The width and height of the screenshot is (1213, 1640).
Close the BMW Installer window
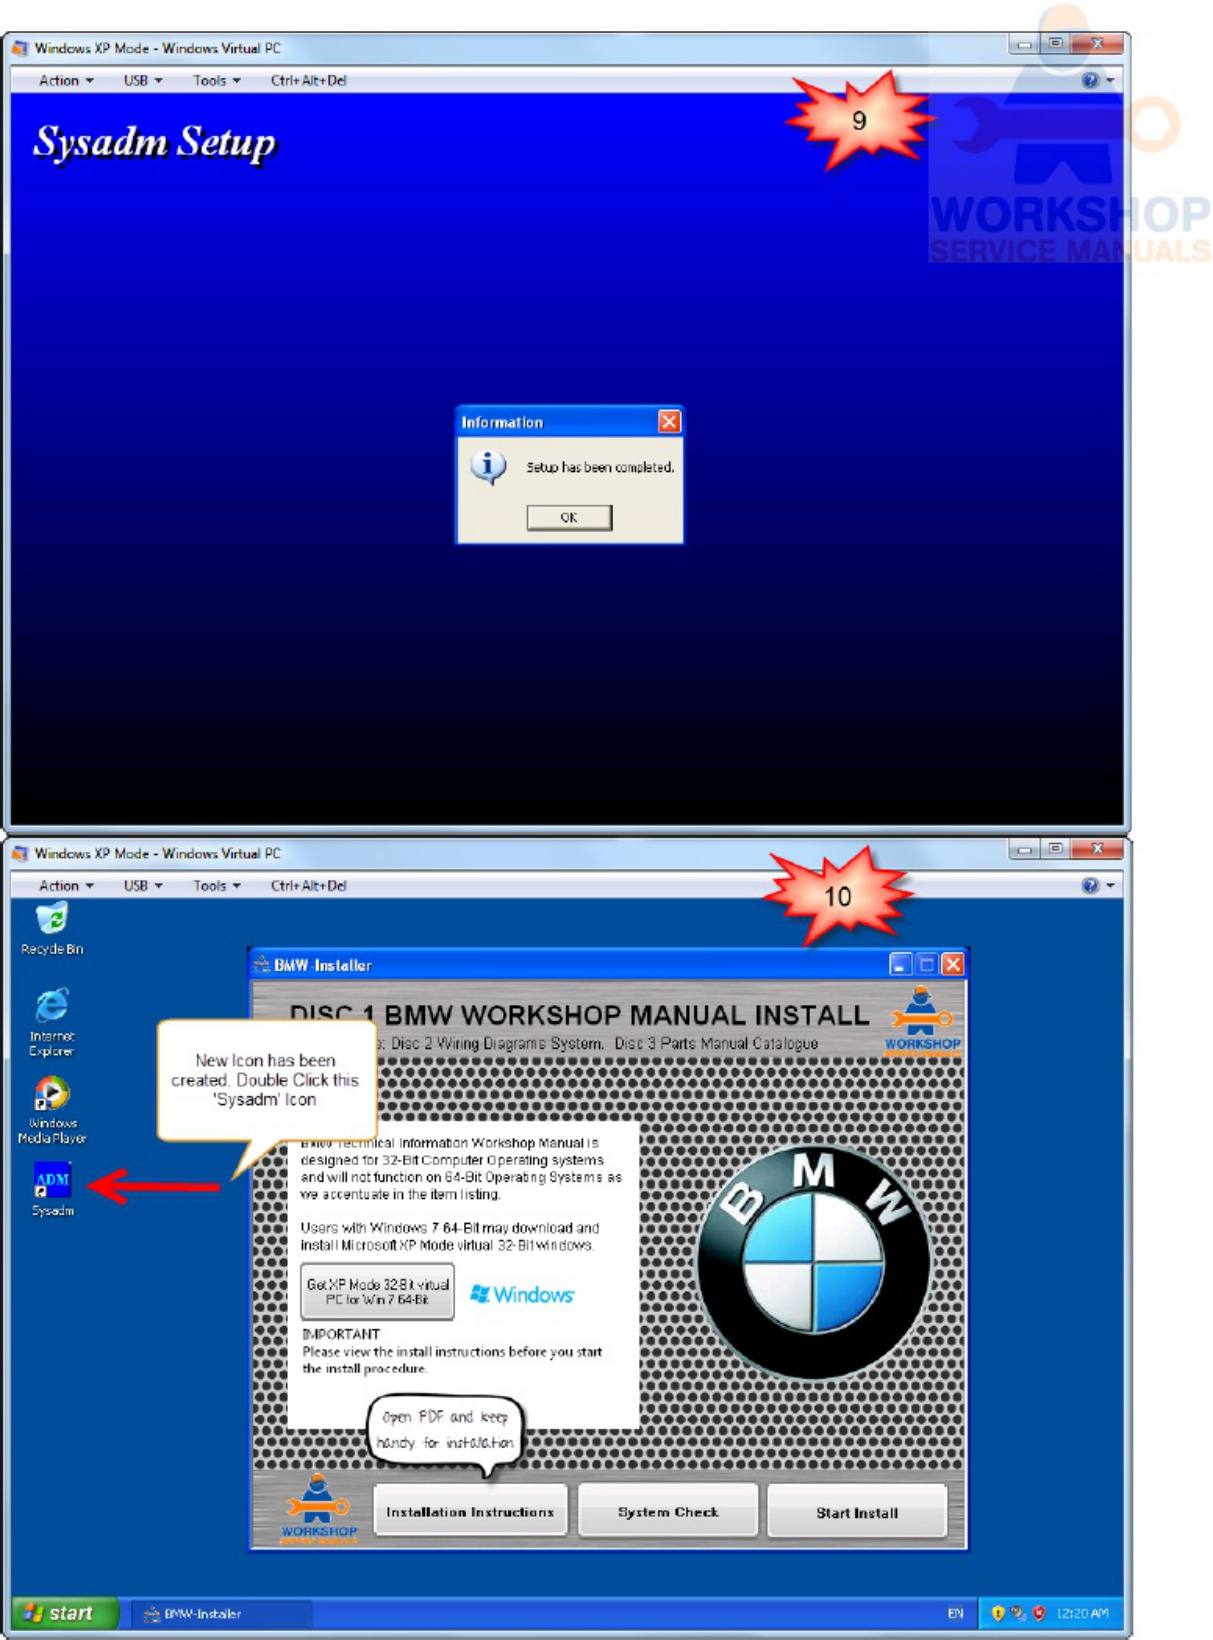tap(953, 964)
